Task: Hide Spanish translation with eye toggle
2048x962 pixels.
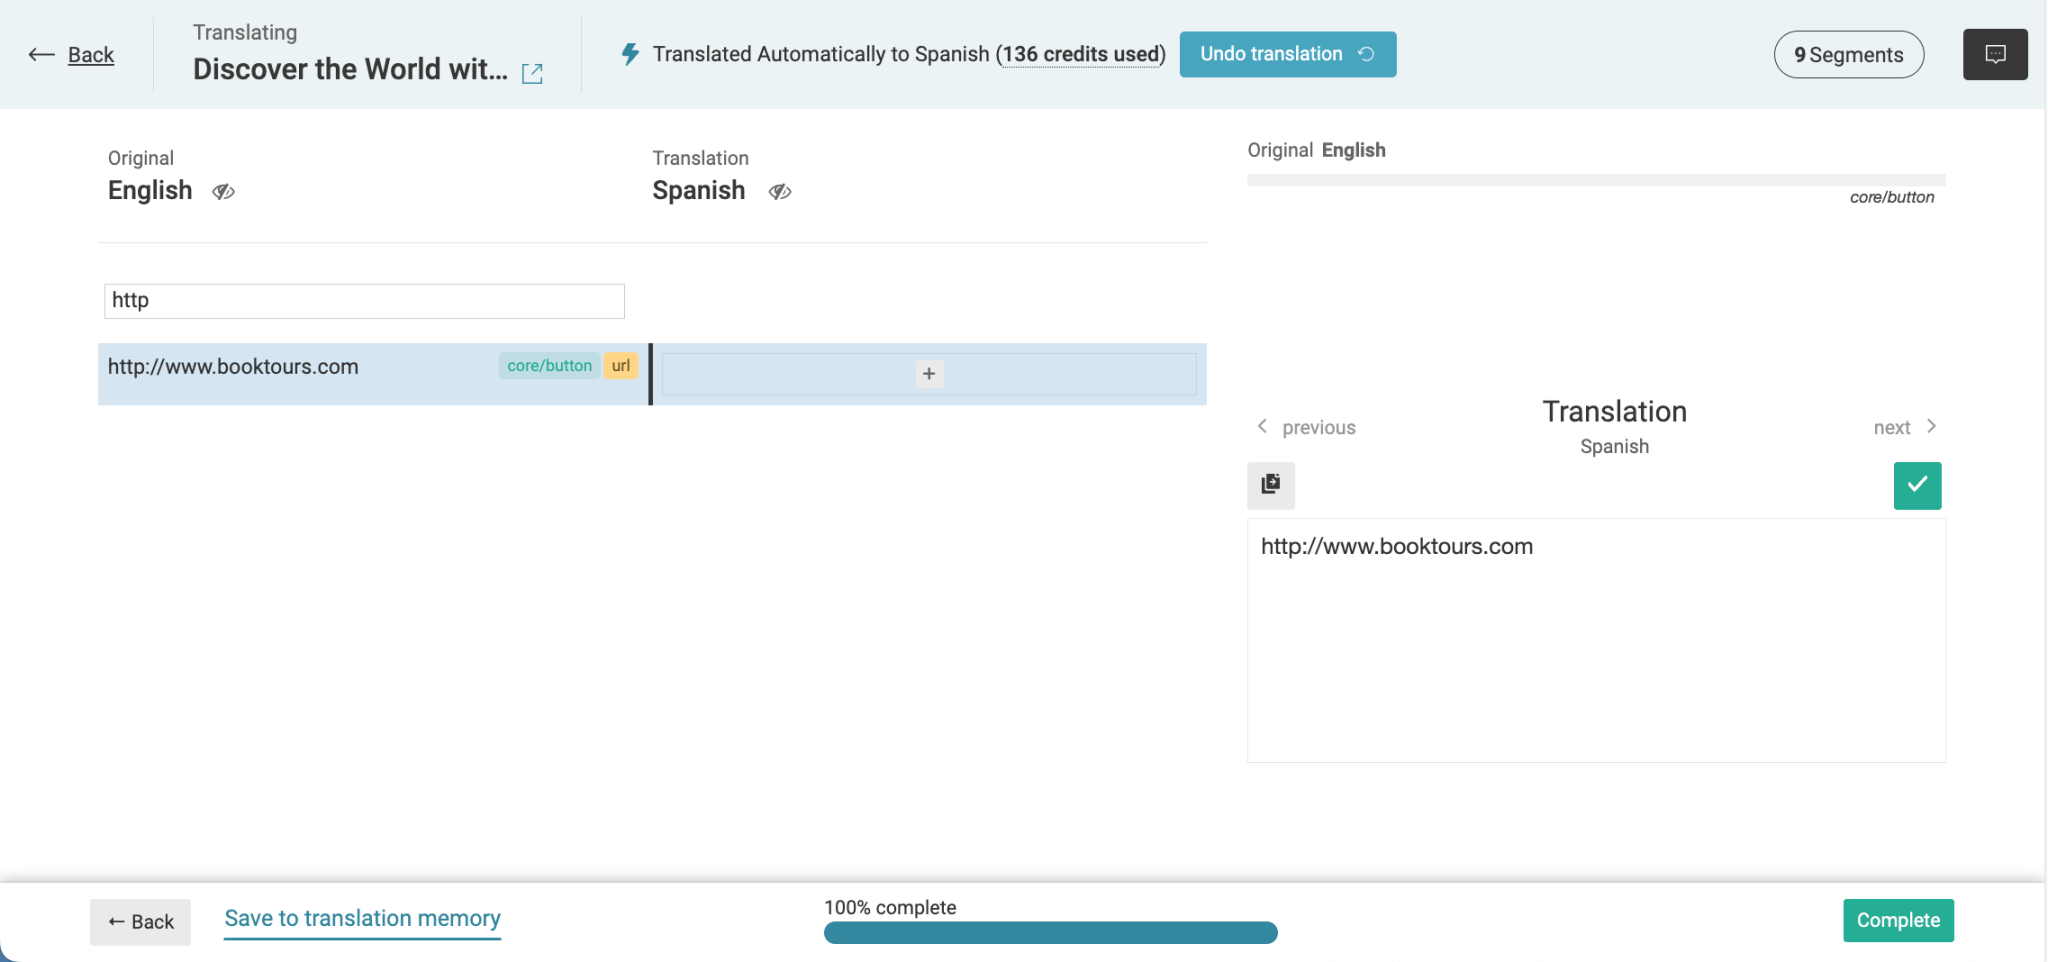Action: (x=780, y=192)
